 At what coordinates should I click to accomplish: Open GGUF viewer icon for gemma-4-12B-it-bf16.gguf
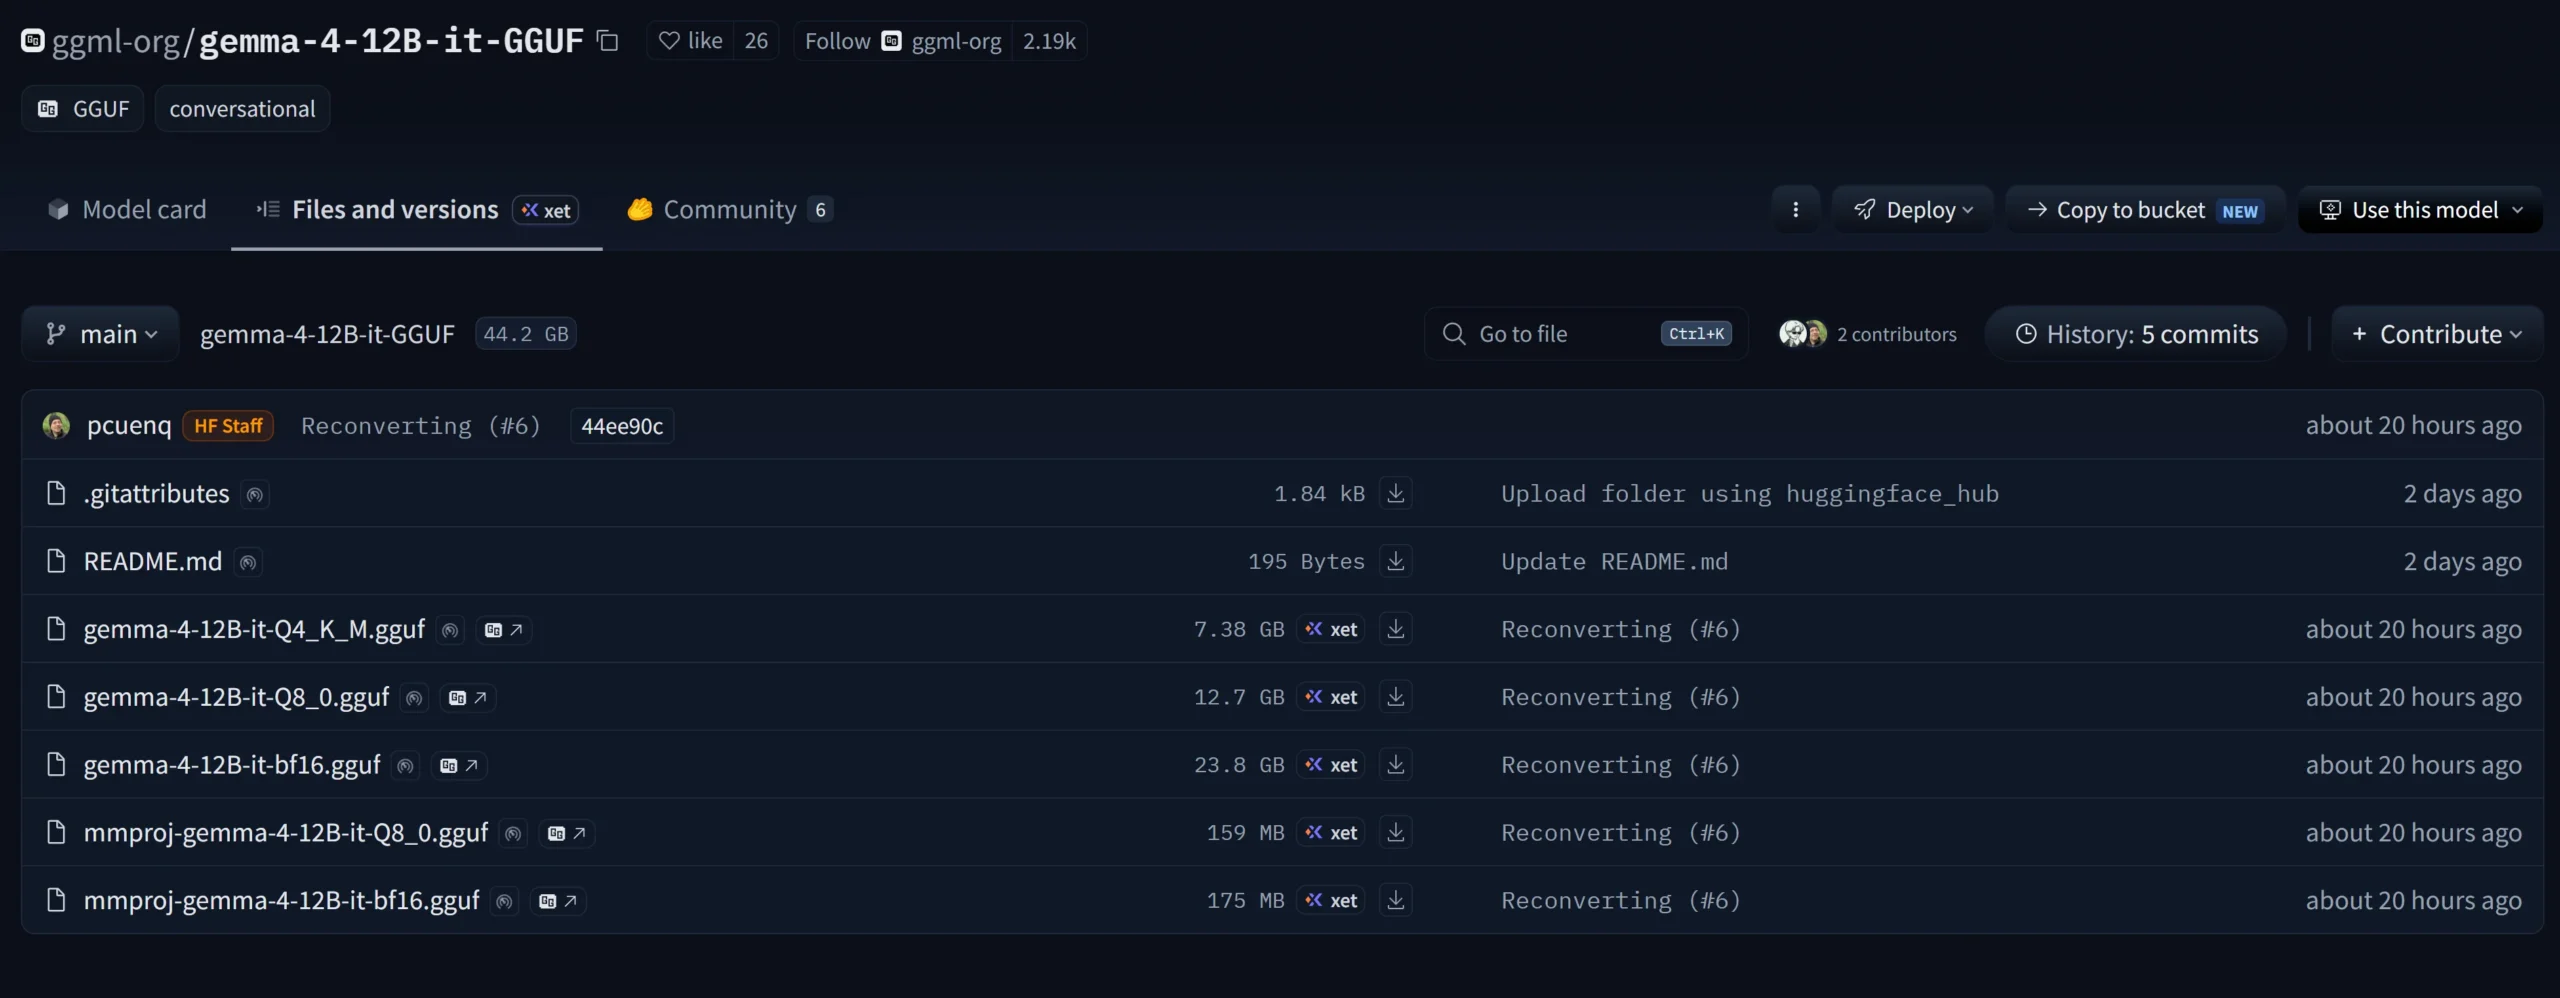coord(459,766)
